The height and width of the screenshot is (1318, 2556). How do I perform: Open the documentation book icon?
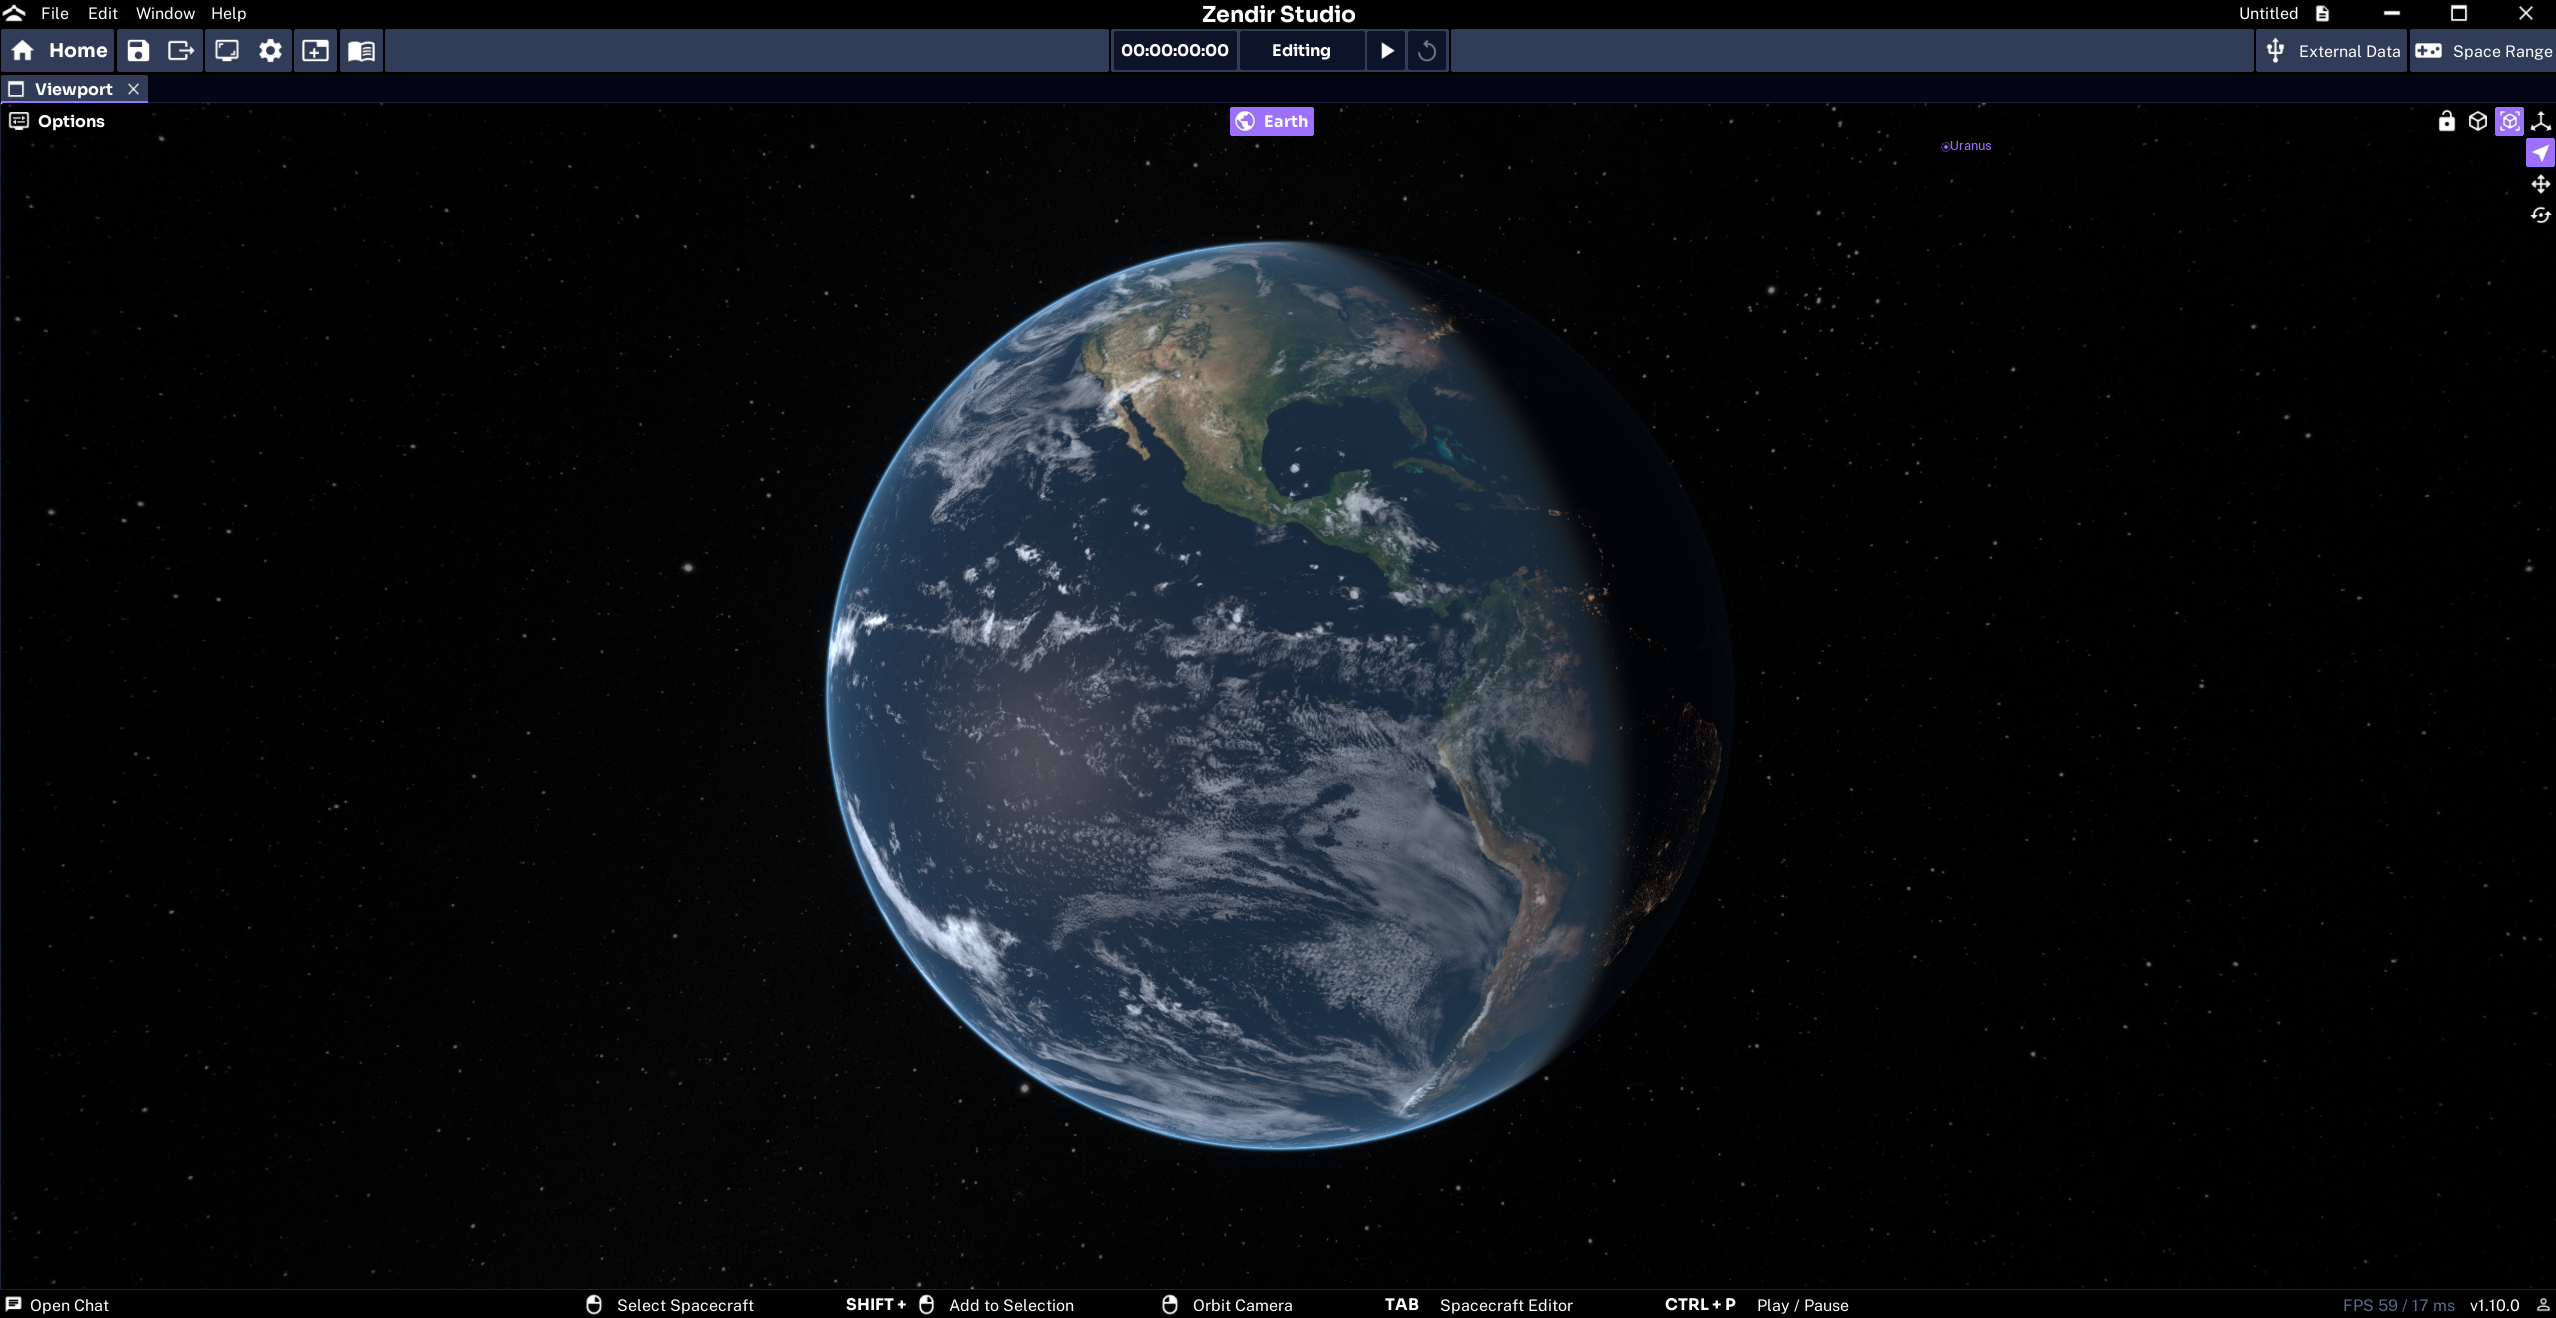point(361,50)
